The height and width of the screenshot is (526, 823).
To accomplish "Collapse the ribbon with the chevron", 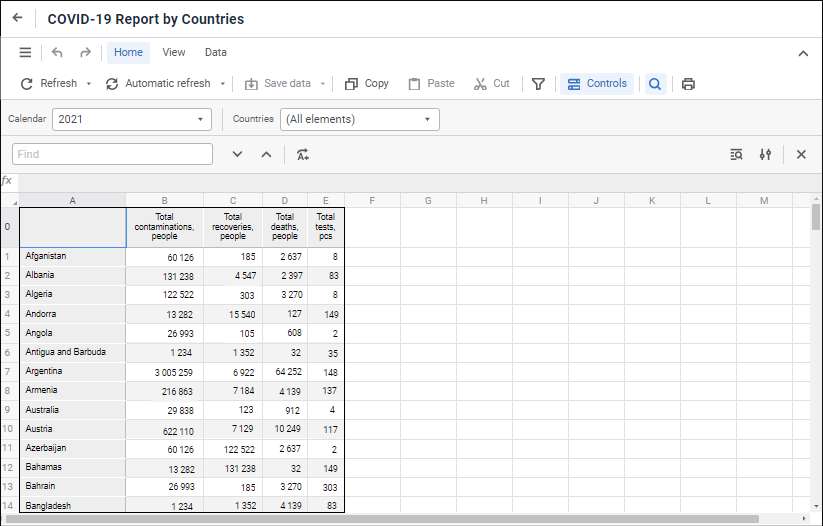I will (803, 53).
